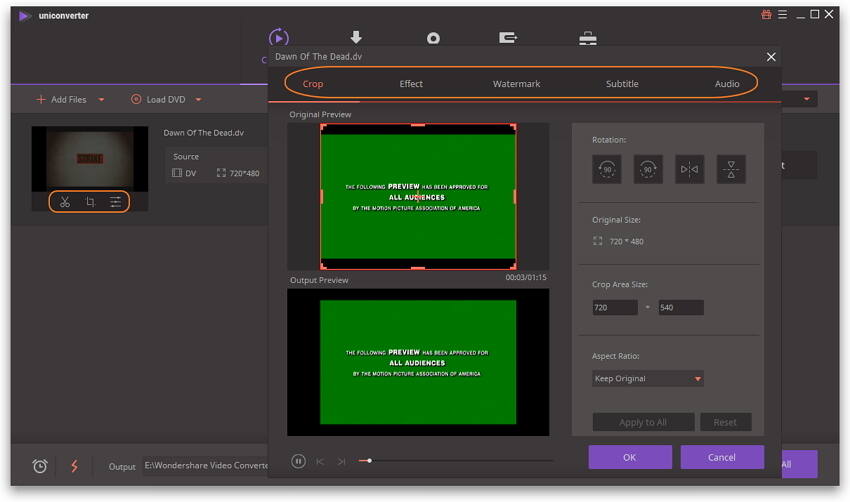Rotate video 90 degrees counterclockwise

tap(607, 169)
